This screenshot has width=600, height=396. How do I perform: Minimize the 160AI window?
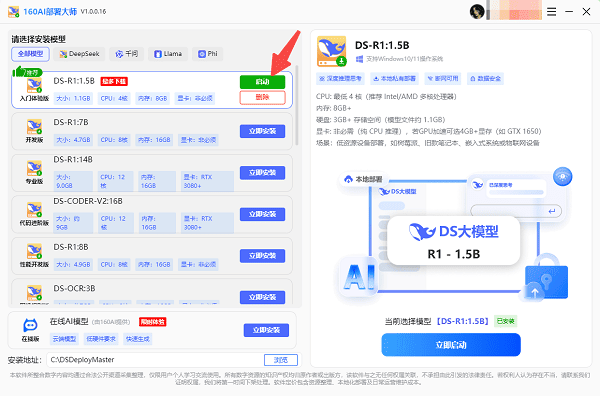click(x=569, y=12)
